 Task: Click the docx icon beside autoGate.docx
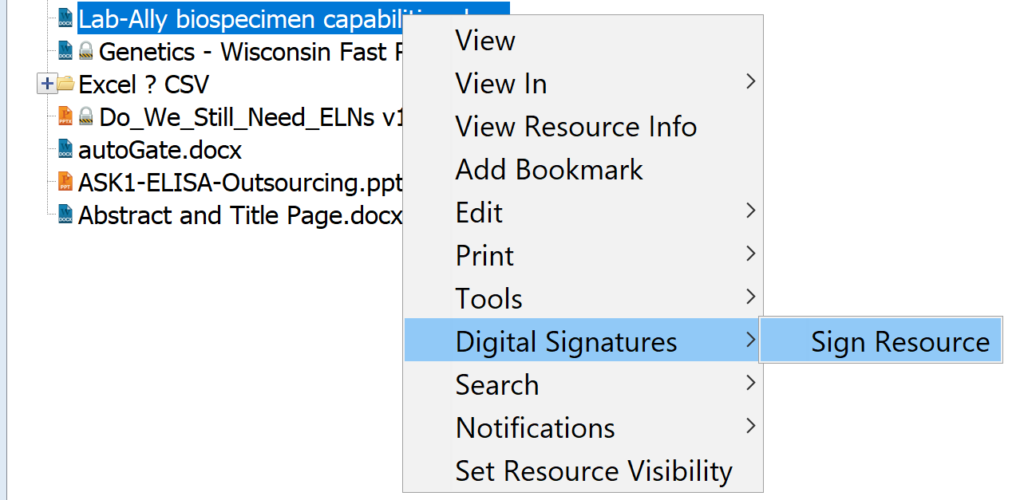(x=66, y=151)
